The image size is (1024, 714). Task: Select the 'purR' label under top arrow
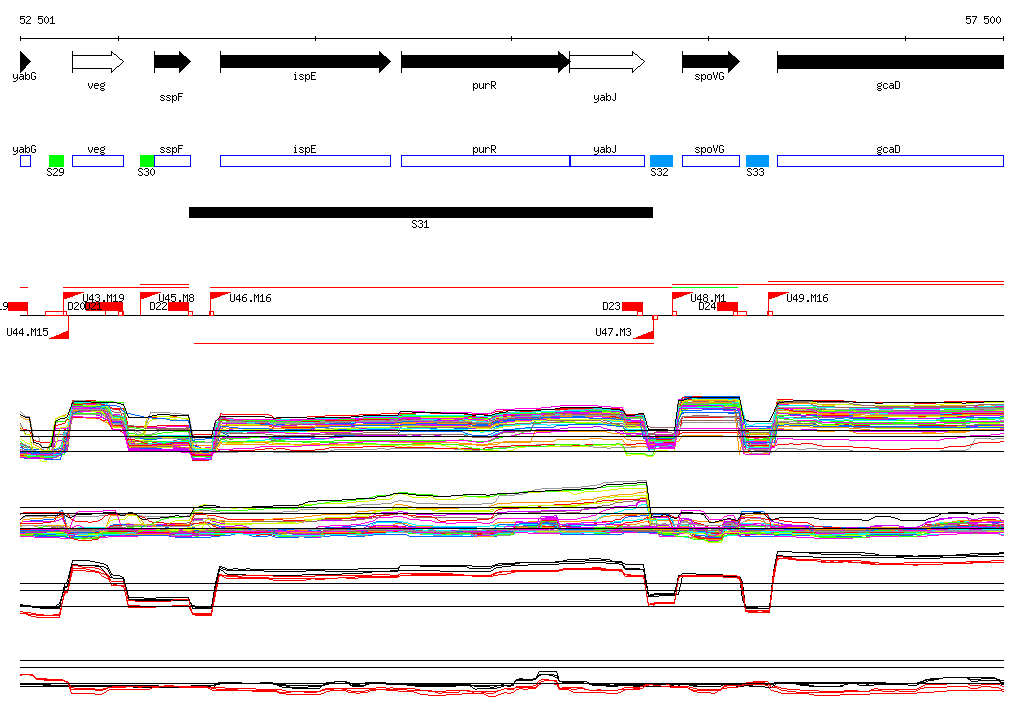coord(485,86)
